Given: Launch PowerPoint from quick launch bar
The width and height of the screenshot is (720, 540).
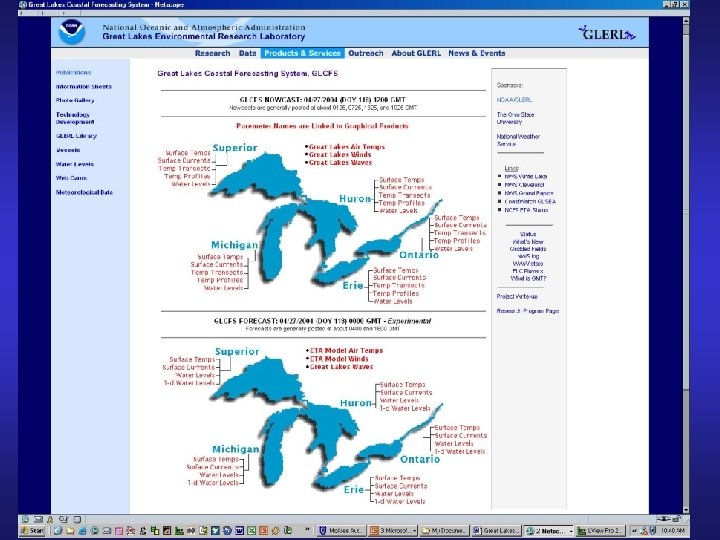Looking at the screenshot, I should tap(263, 530).
